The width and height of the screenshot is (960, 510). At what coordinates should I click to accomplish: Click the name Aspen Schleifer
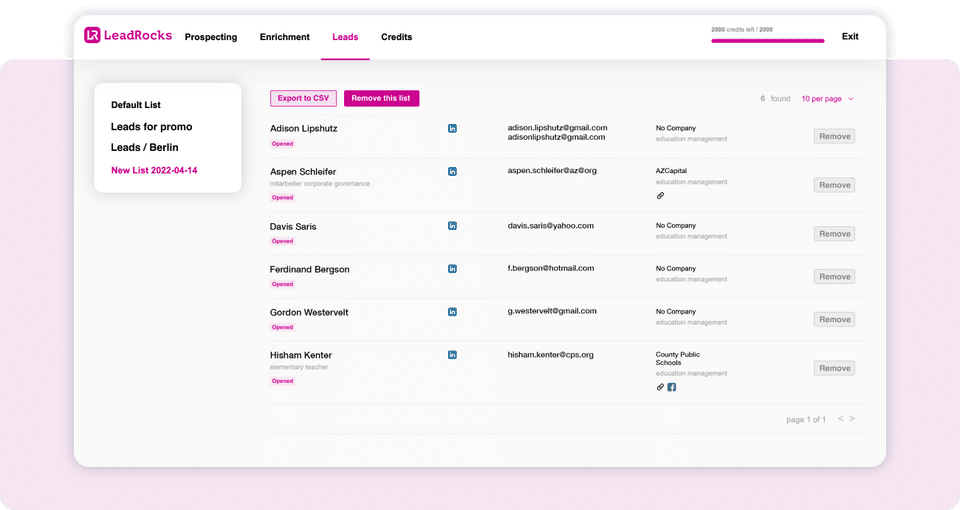coord(303,172)
